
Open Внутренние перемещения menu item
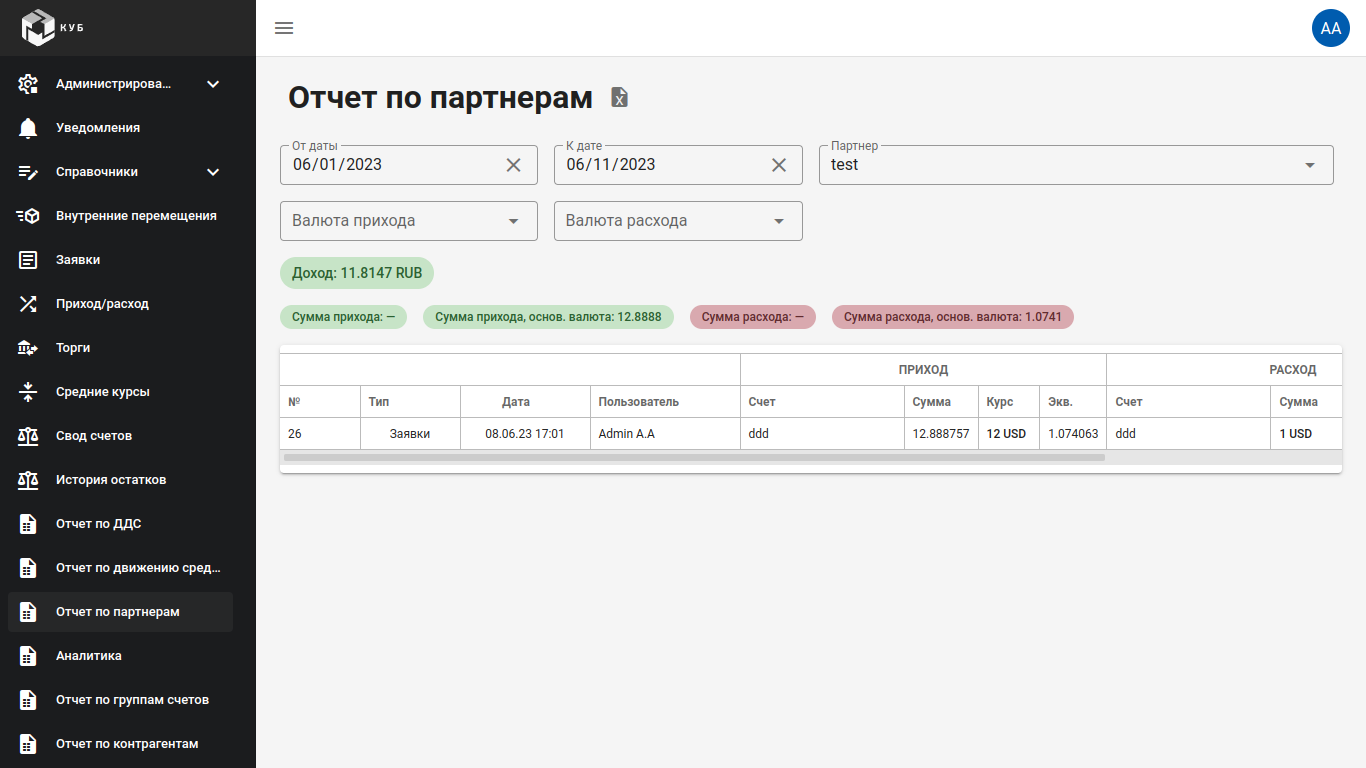[x=120, y=216]
